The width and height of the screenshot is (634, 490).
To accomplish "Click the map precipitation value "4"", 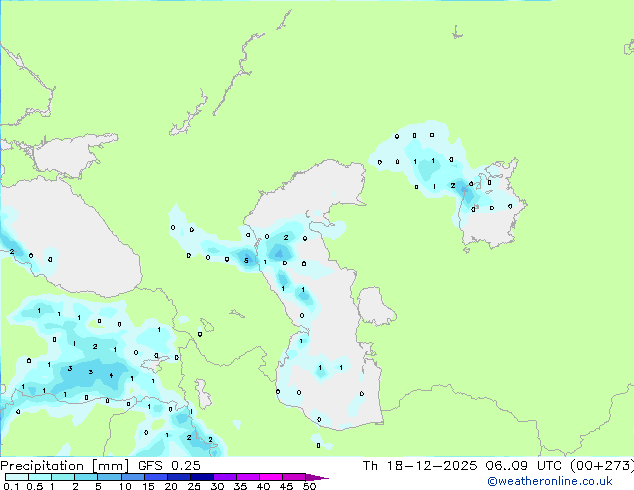I will [111, 376].
